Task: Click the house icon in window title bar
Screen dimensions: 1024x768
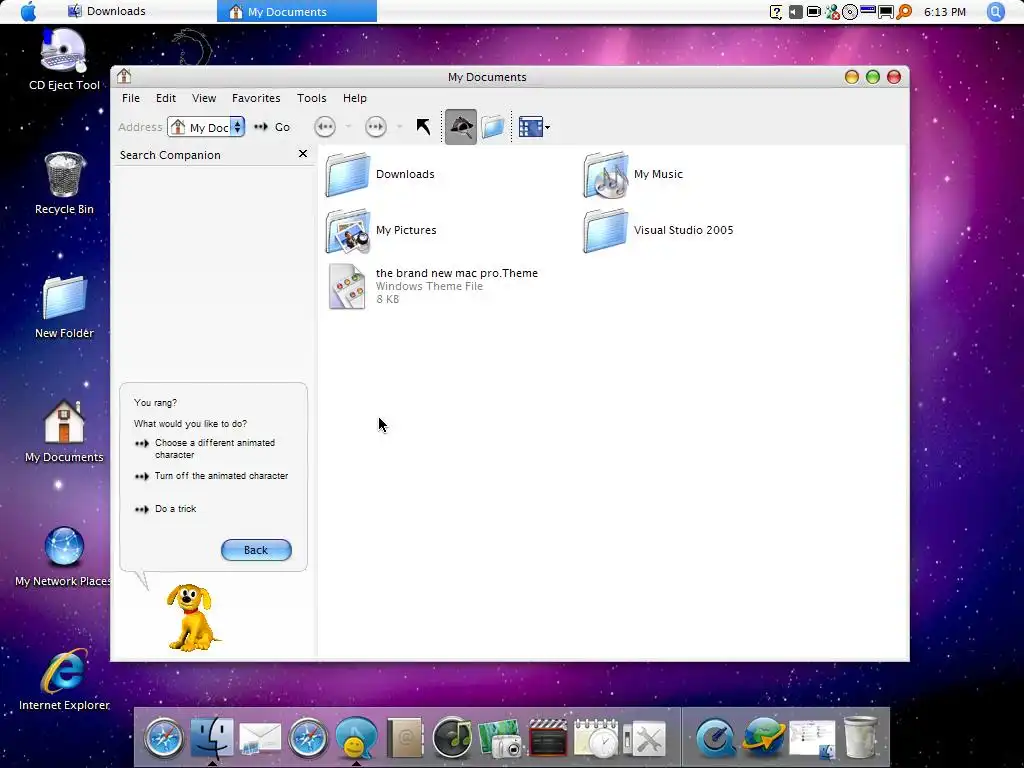Action: tap(124, 76)
